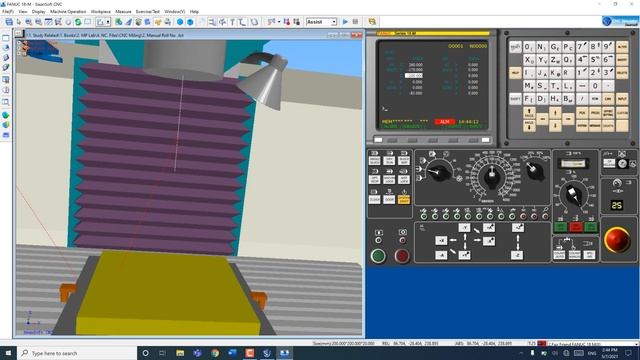Viewport: 640px width, 360px height.
Task: Click the red feed hold button
Action: tap(402, 256)
